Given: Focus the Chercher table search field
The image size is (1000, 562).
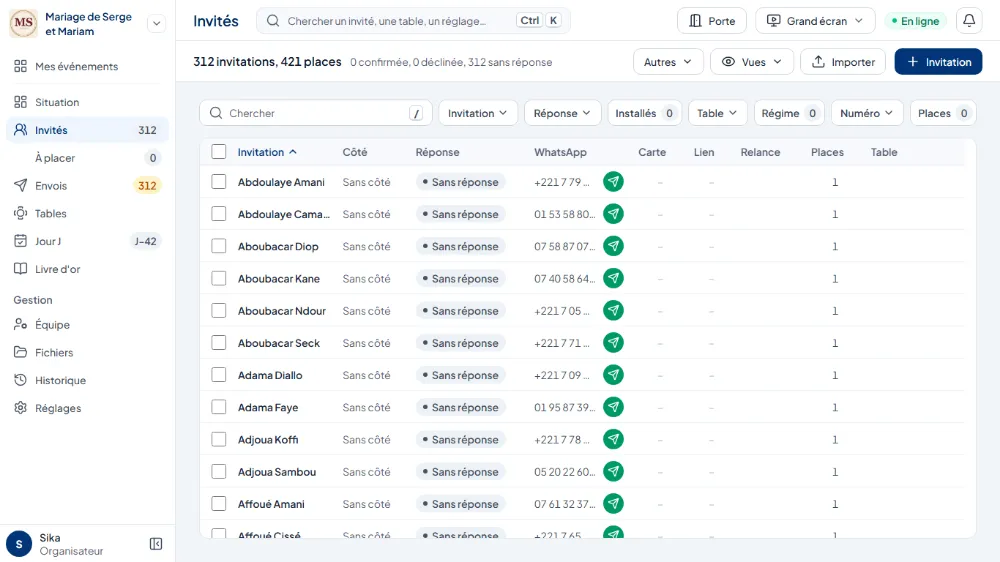Looking at the screenshot, I should tap(316, 113).
